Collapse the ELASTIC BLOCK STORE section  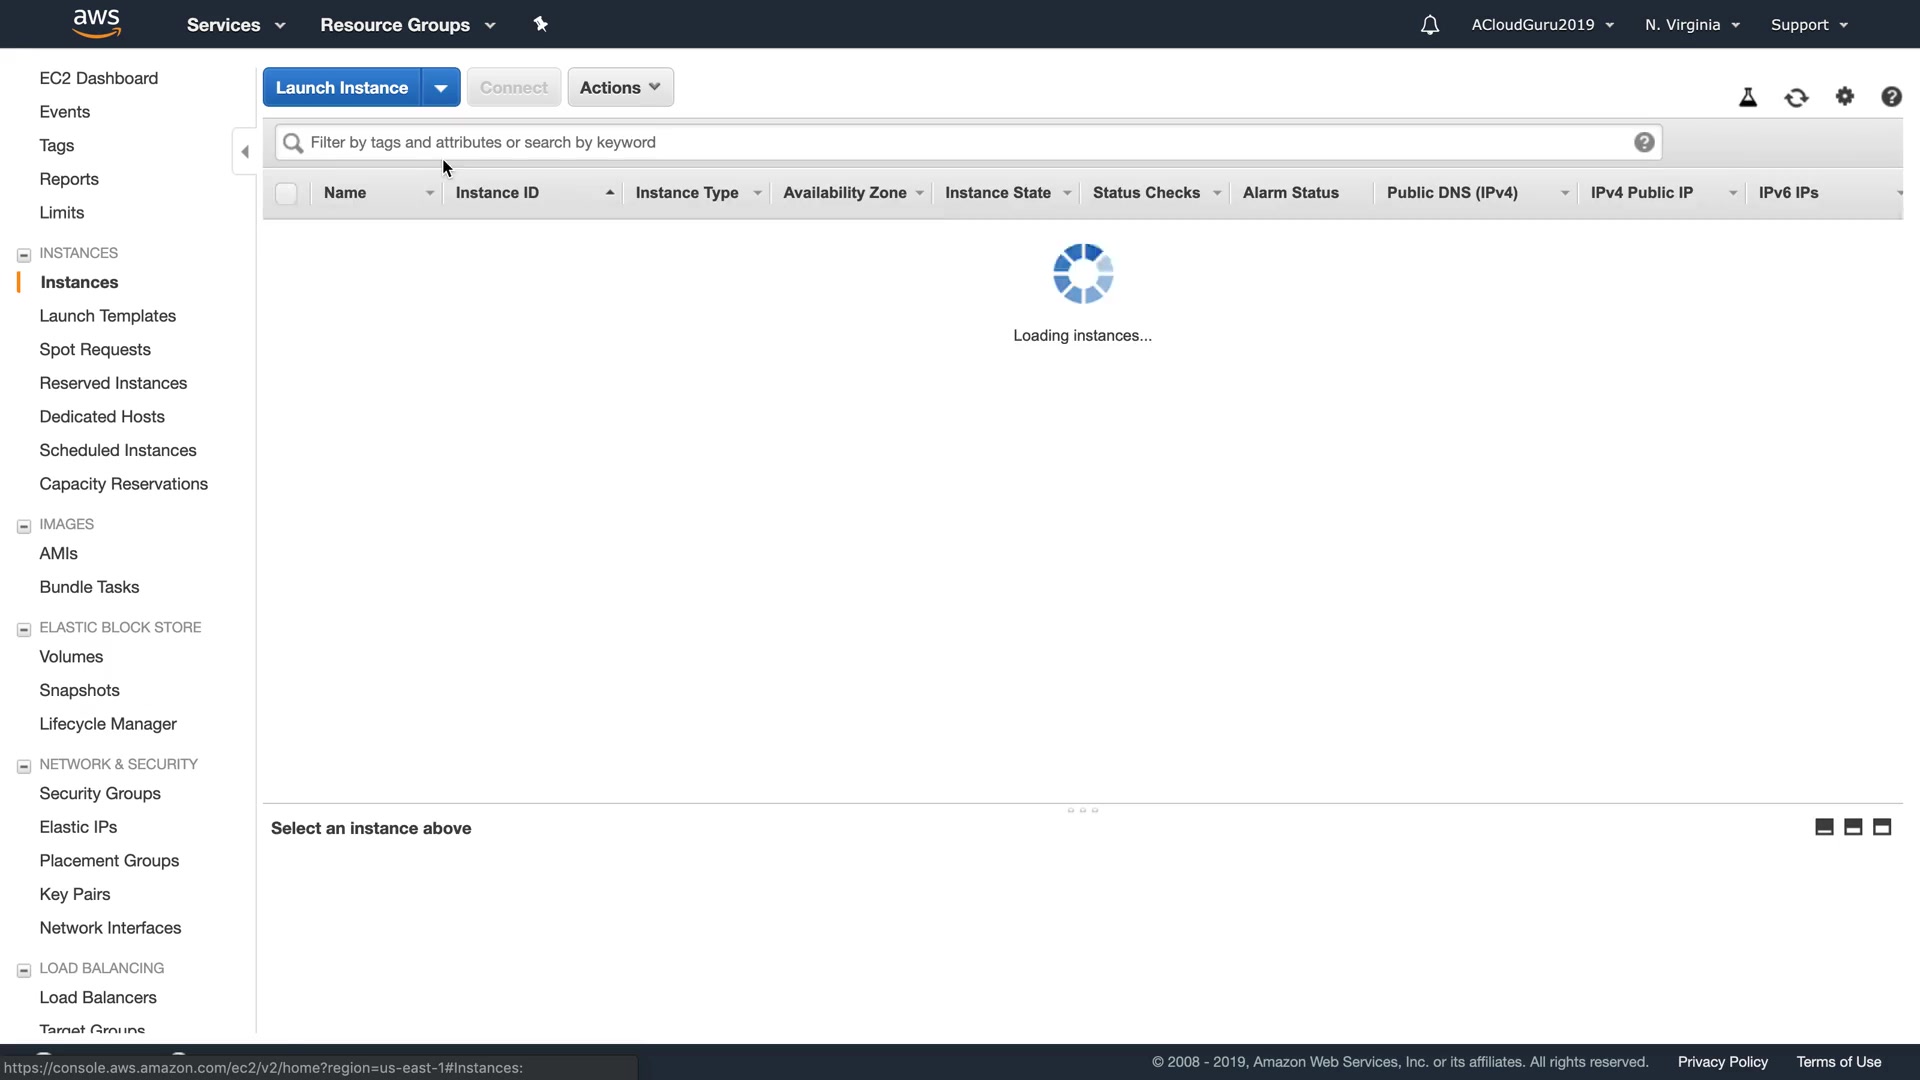point(24,629)
